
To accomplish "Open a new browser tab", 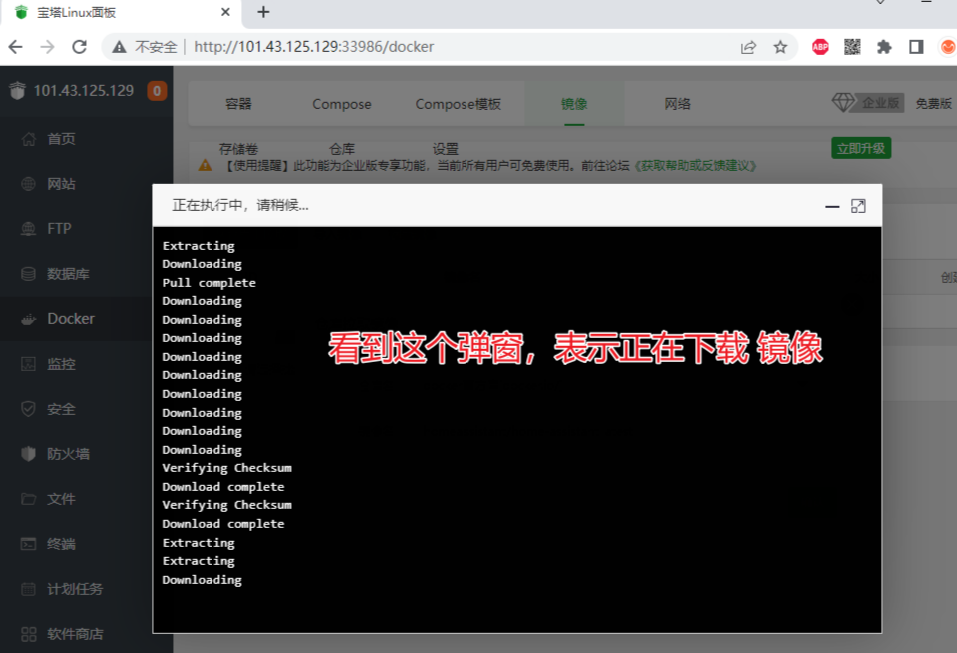I will point(264,12).
